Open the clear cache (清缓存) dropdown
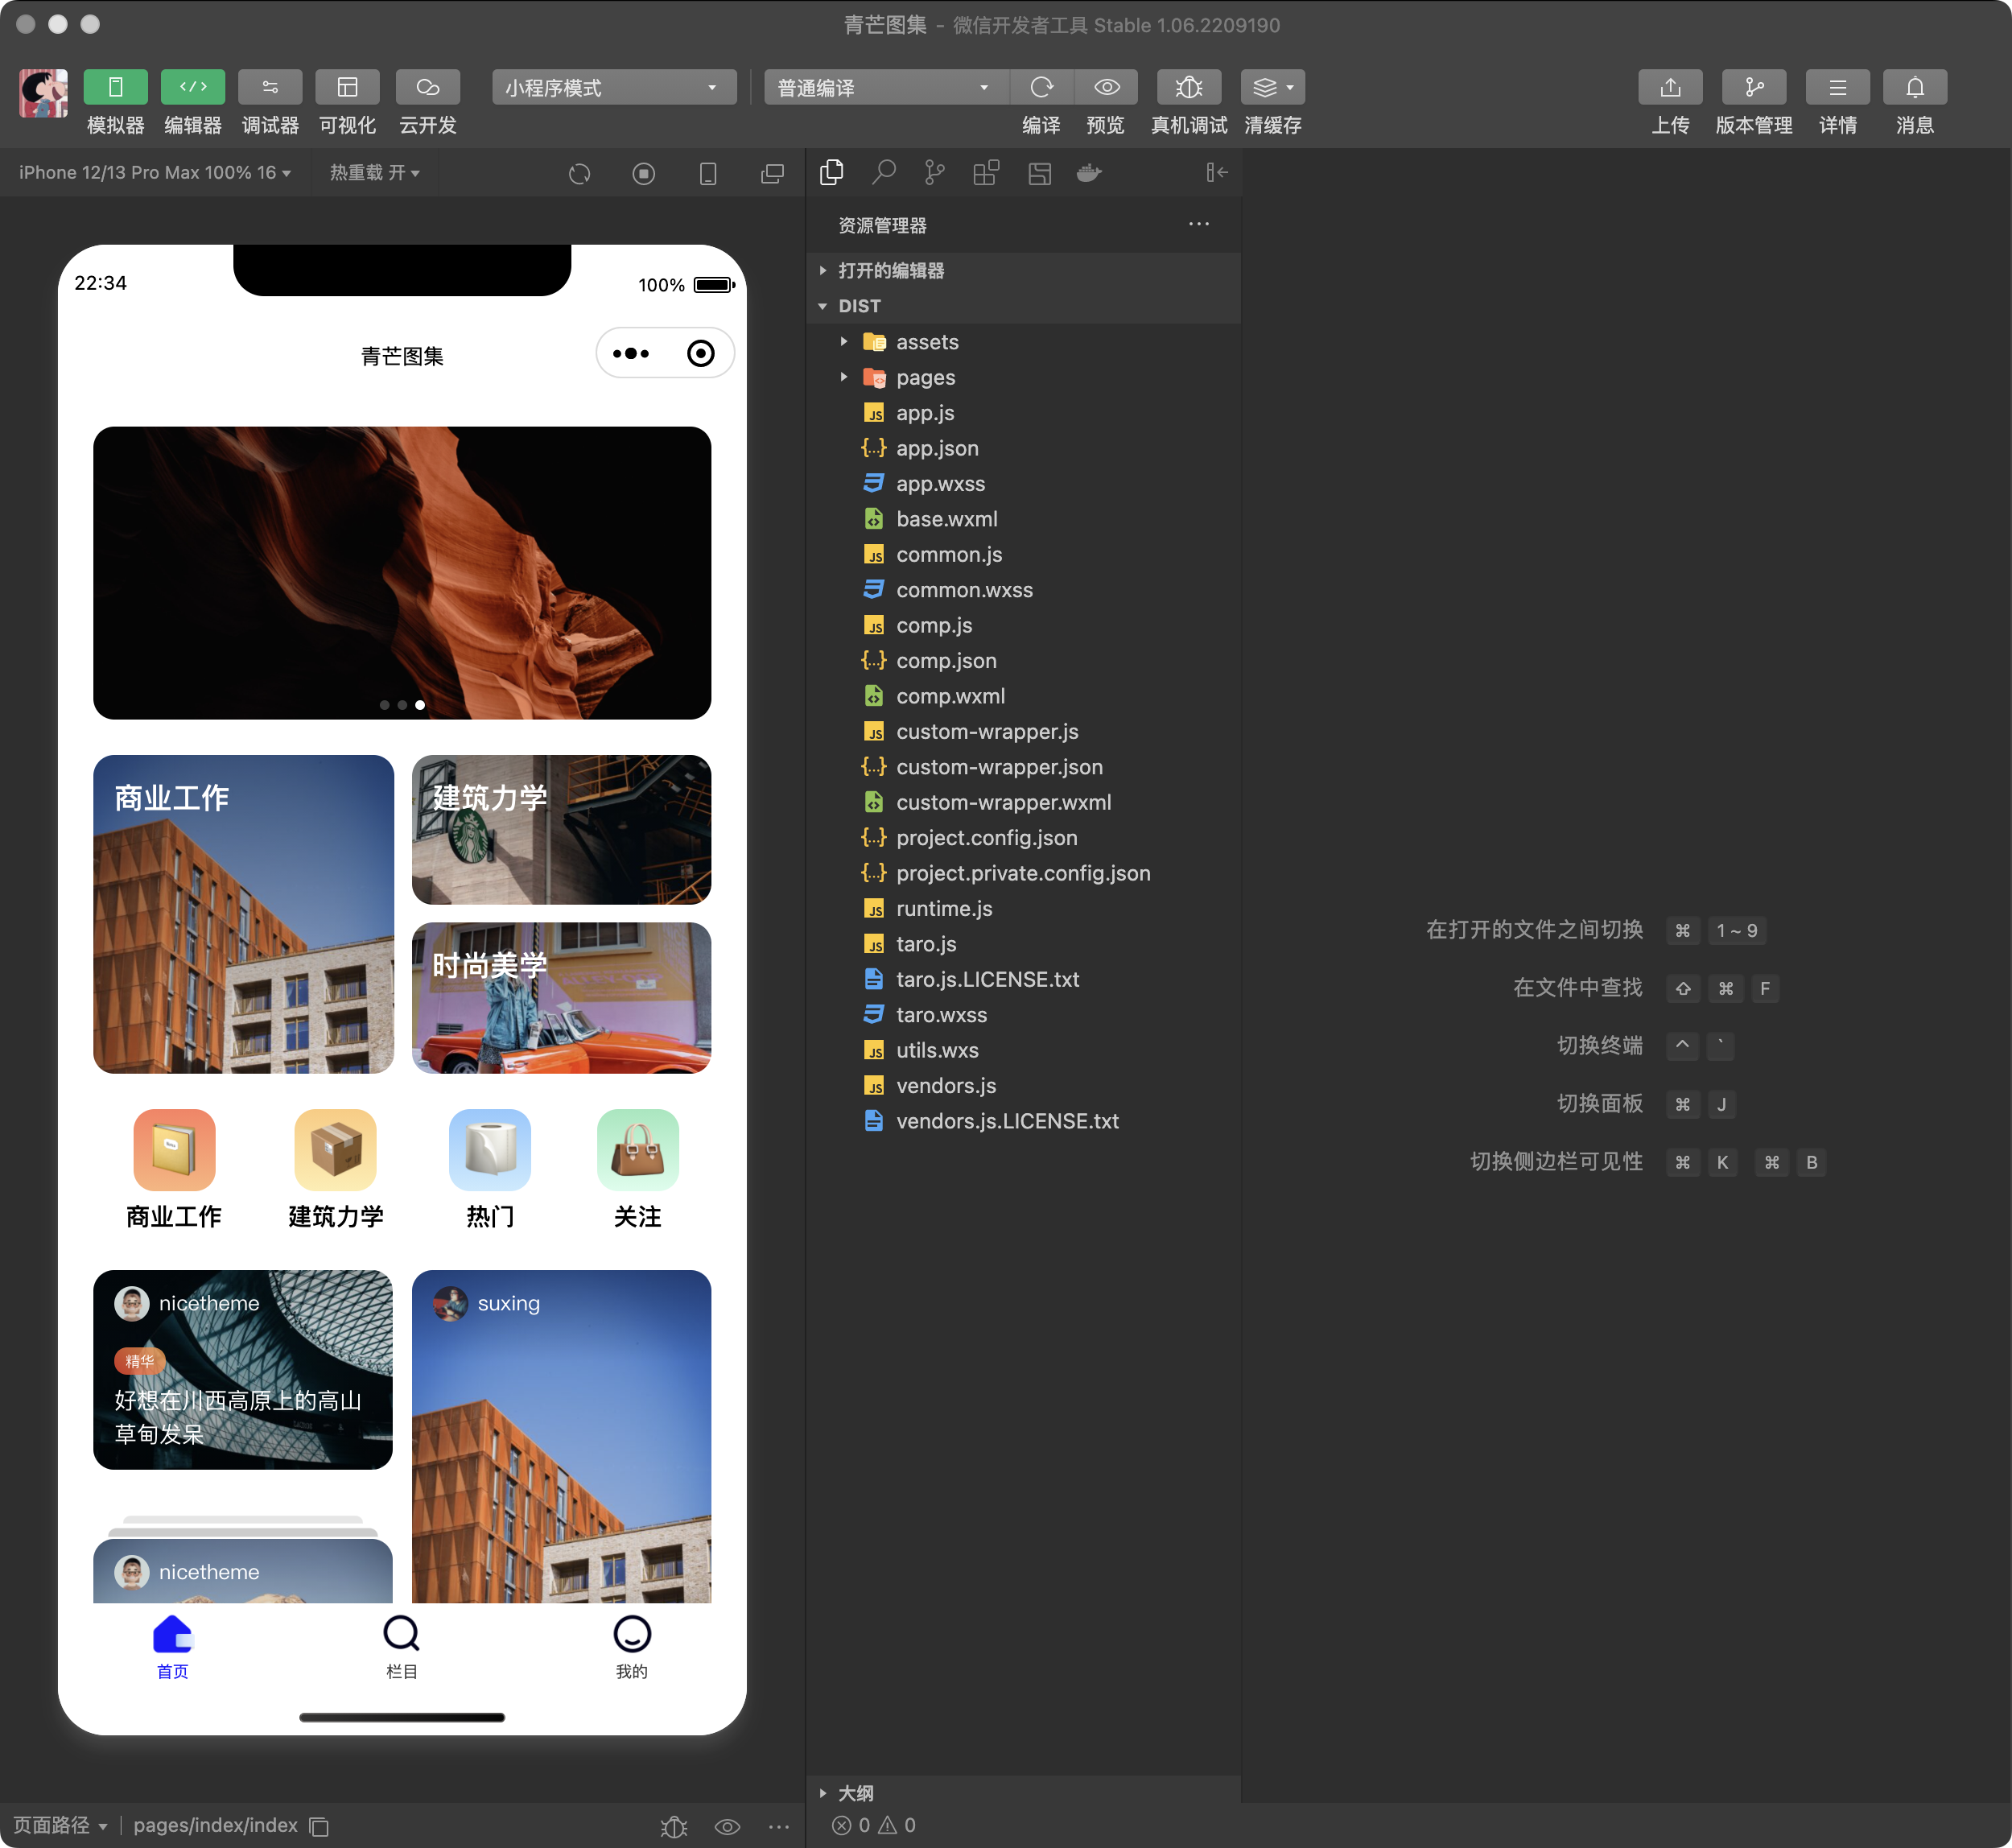The height and width of the screenshot is (1848, 2012). (x=1273, y=88)
